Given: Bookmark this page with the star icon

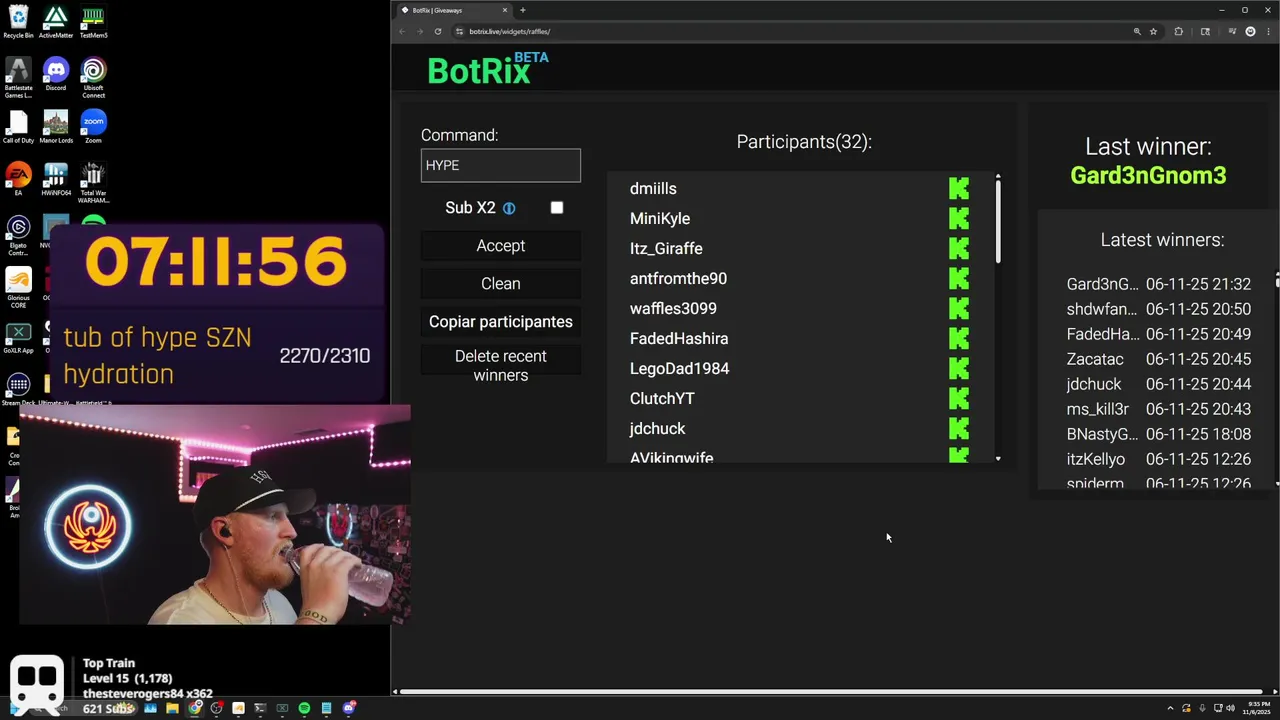Looking at the screenshot, I should click(x=1153, y=31).
